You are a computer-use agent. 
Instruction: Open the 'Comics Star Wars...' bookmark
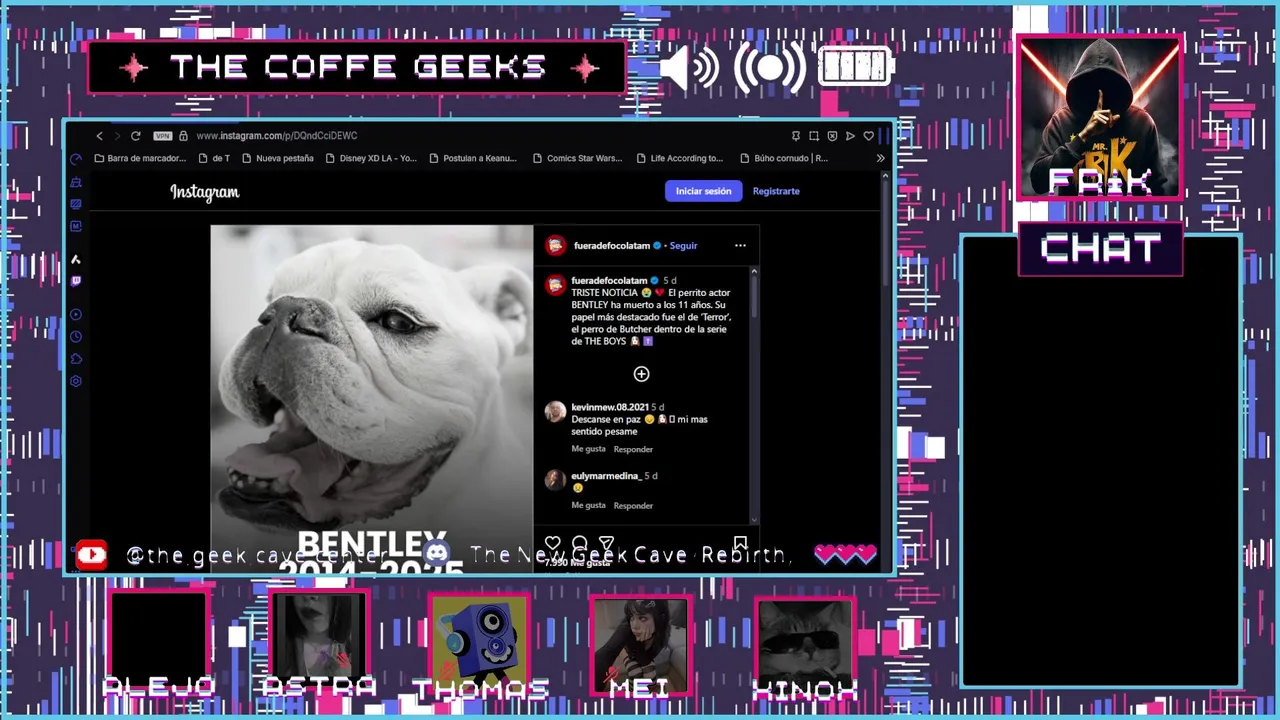577,158
